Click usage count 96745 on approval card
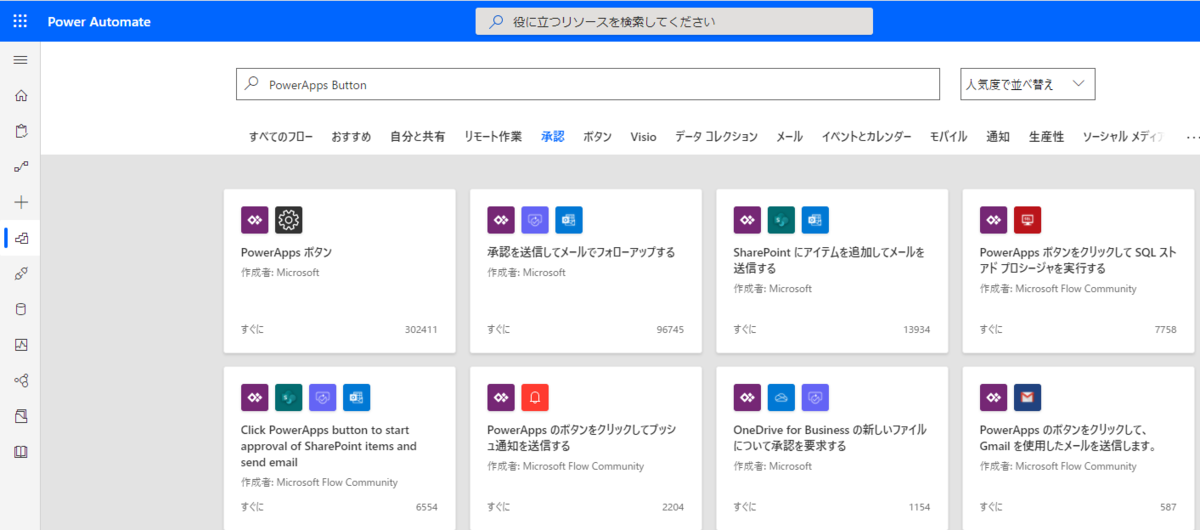 click(x=670, y=329)
